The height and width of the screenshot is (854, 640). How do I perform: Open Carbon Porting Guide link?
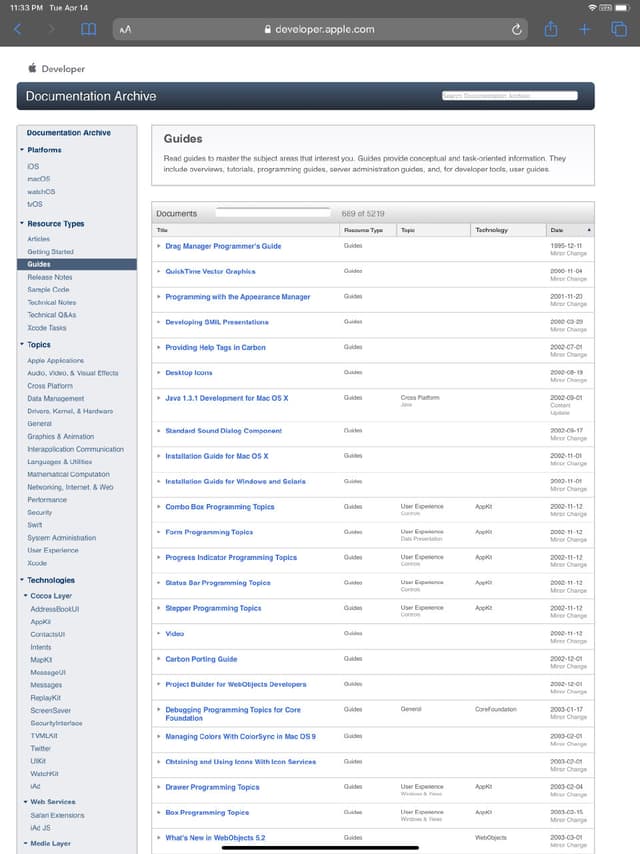pyautogui.click(x=201, y=659)
